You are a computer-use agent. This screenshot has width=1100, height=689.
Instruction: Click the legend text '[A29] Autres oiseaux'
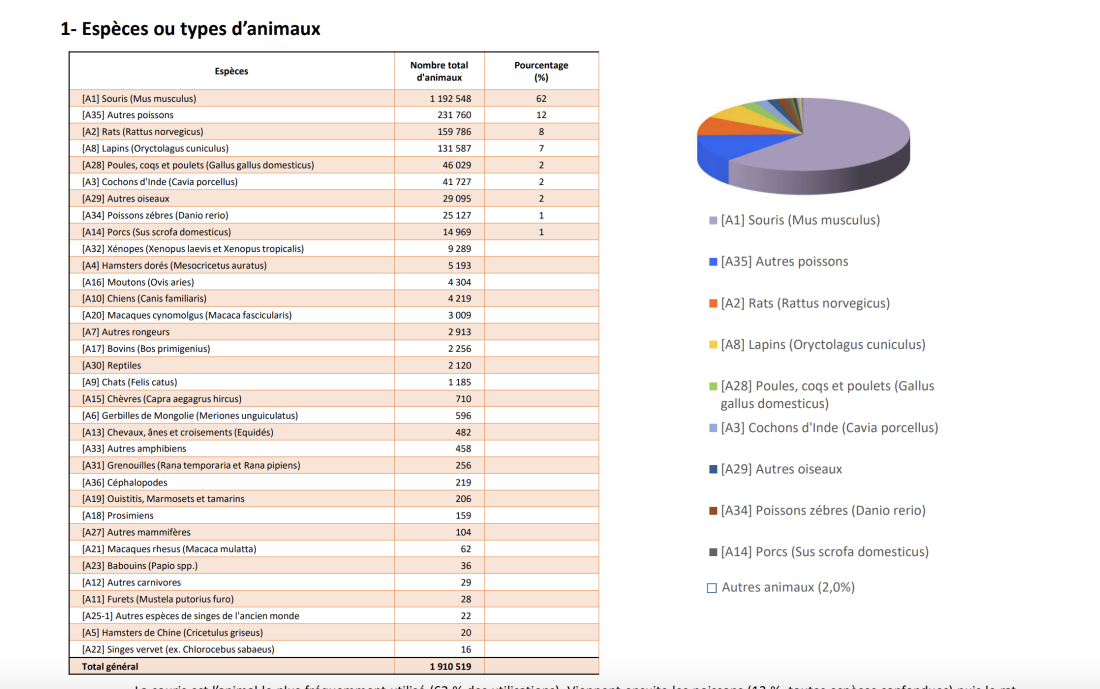782,469
